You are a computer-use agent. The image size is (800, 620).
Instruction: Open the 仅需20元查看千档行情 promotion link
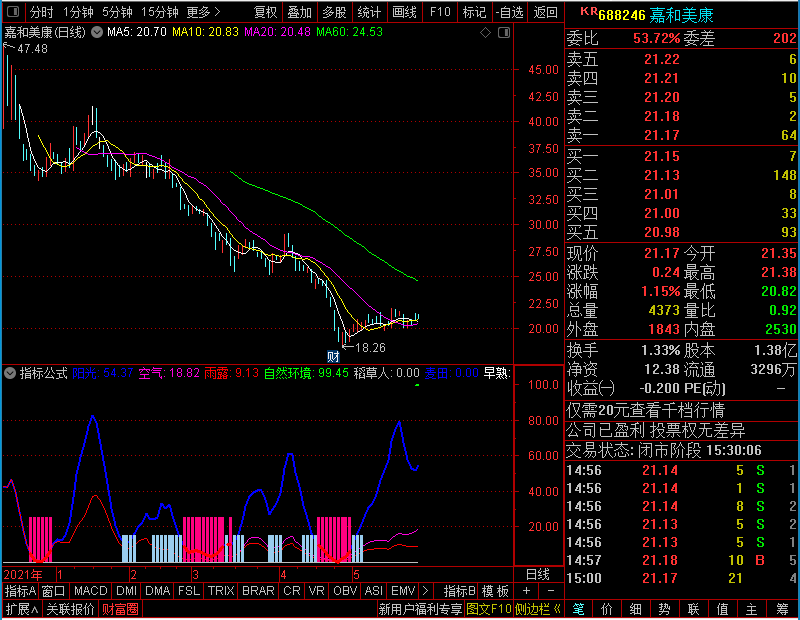tap(645, 410)
